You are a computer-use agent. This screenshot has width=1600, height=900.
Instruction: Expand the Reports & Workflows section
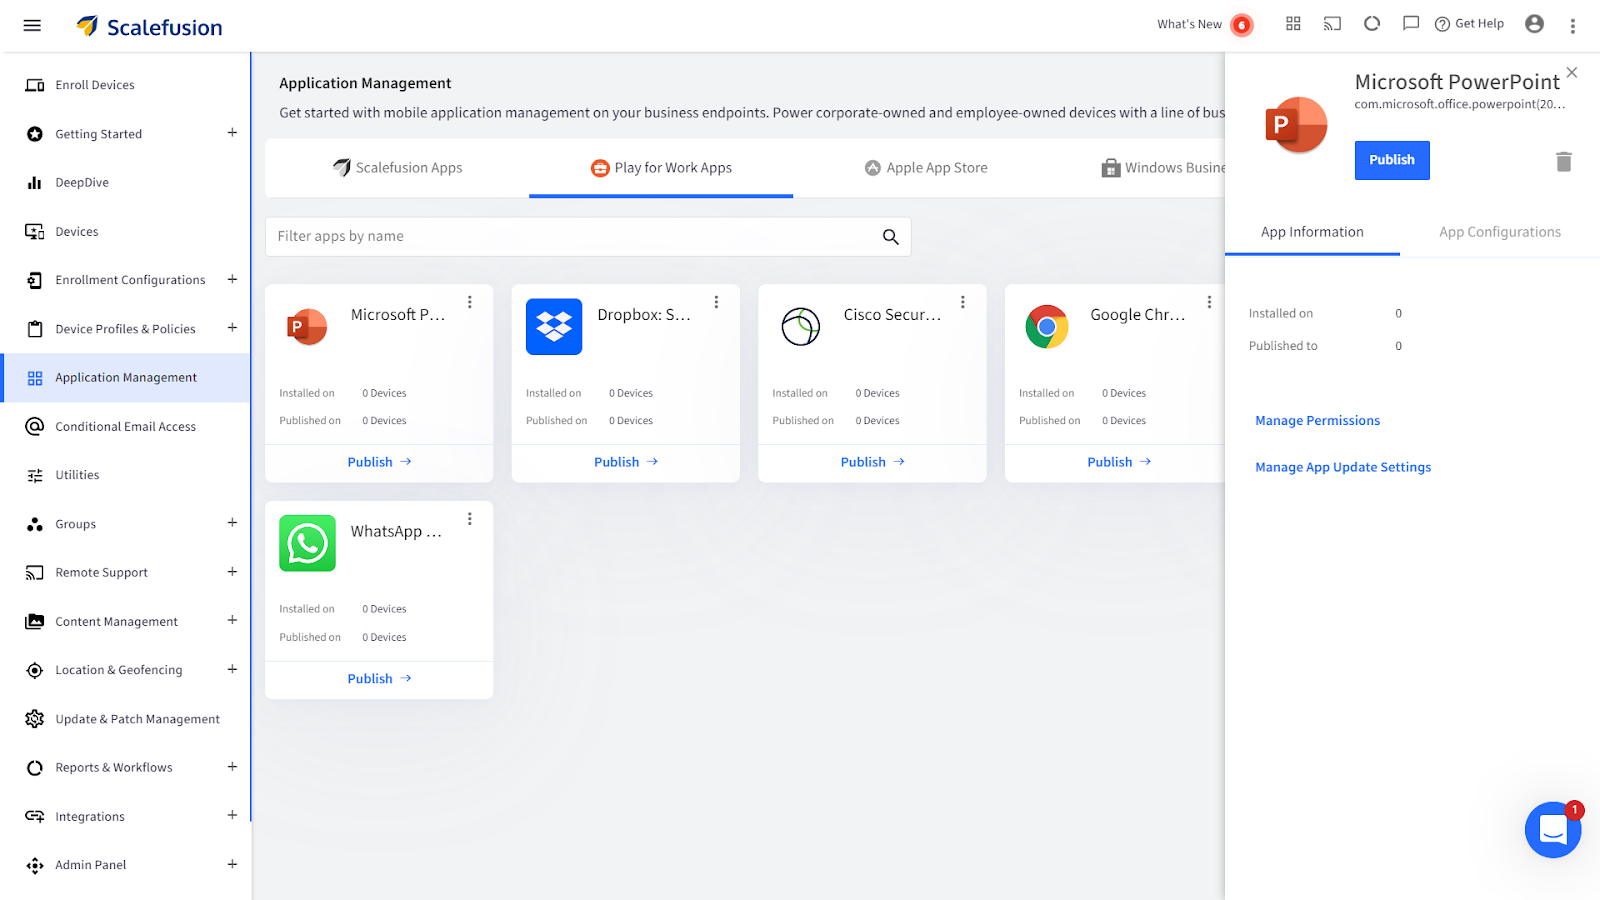232,767
